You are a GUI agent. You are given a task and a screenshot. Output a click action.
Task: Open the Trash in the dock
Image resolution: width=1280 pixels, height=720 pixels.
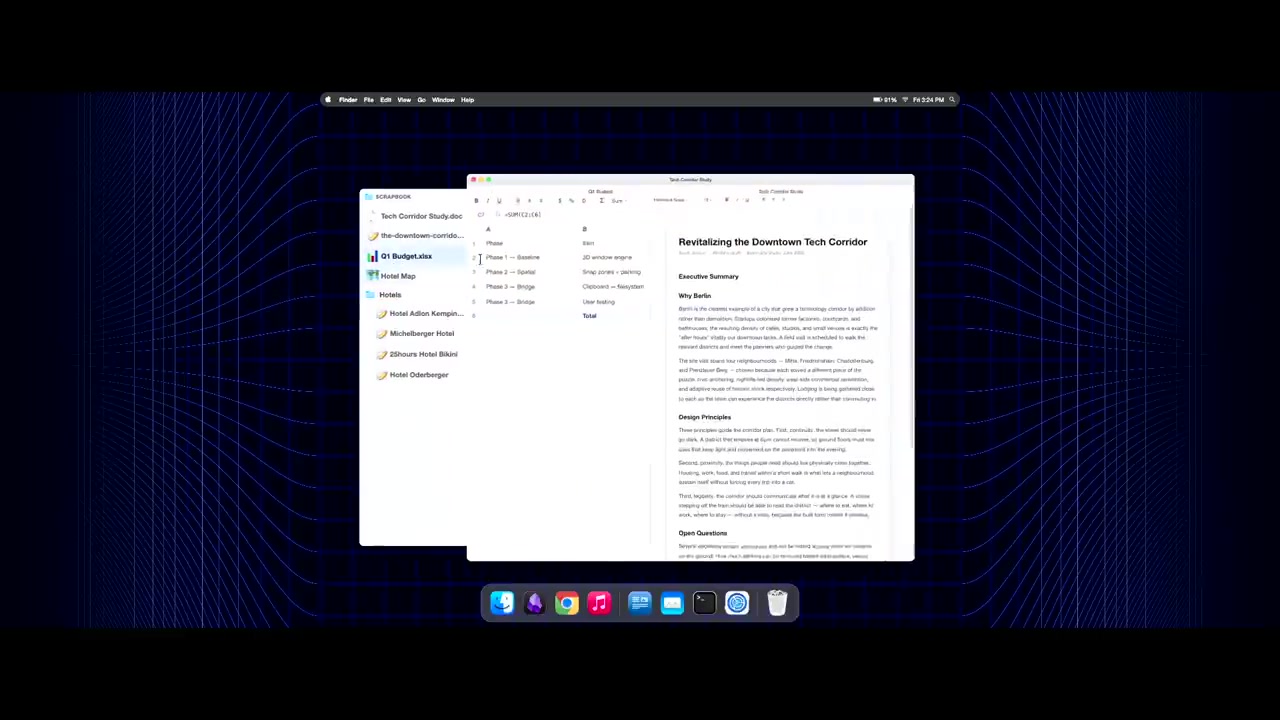pyautogui.click(x=777, y=603)
